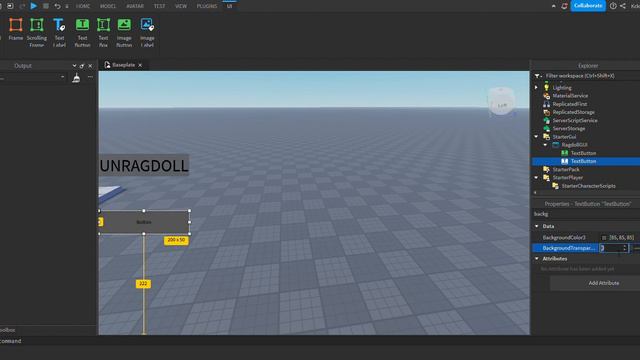The height and width of the screenshot is (360, 640).
Task: Click the red notification icon
Action: pos(564,6)
